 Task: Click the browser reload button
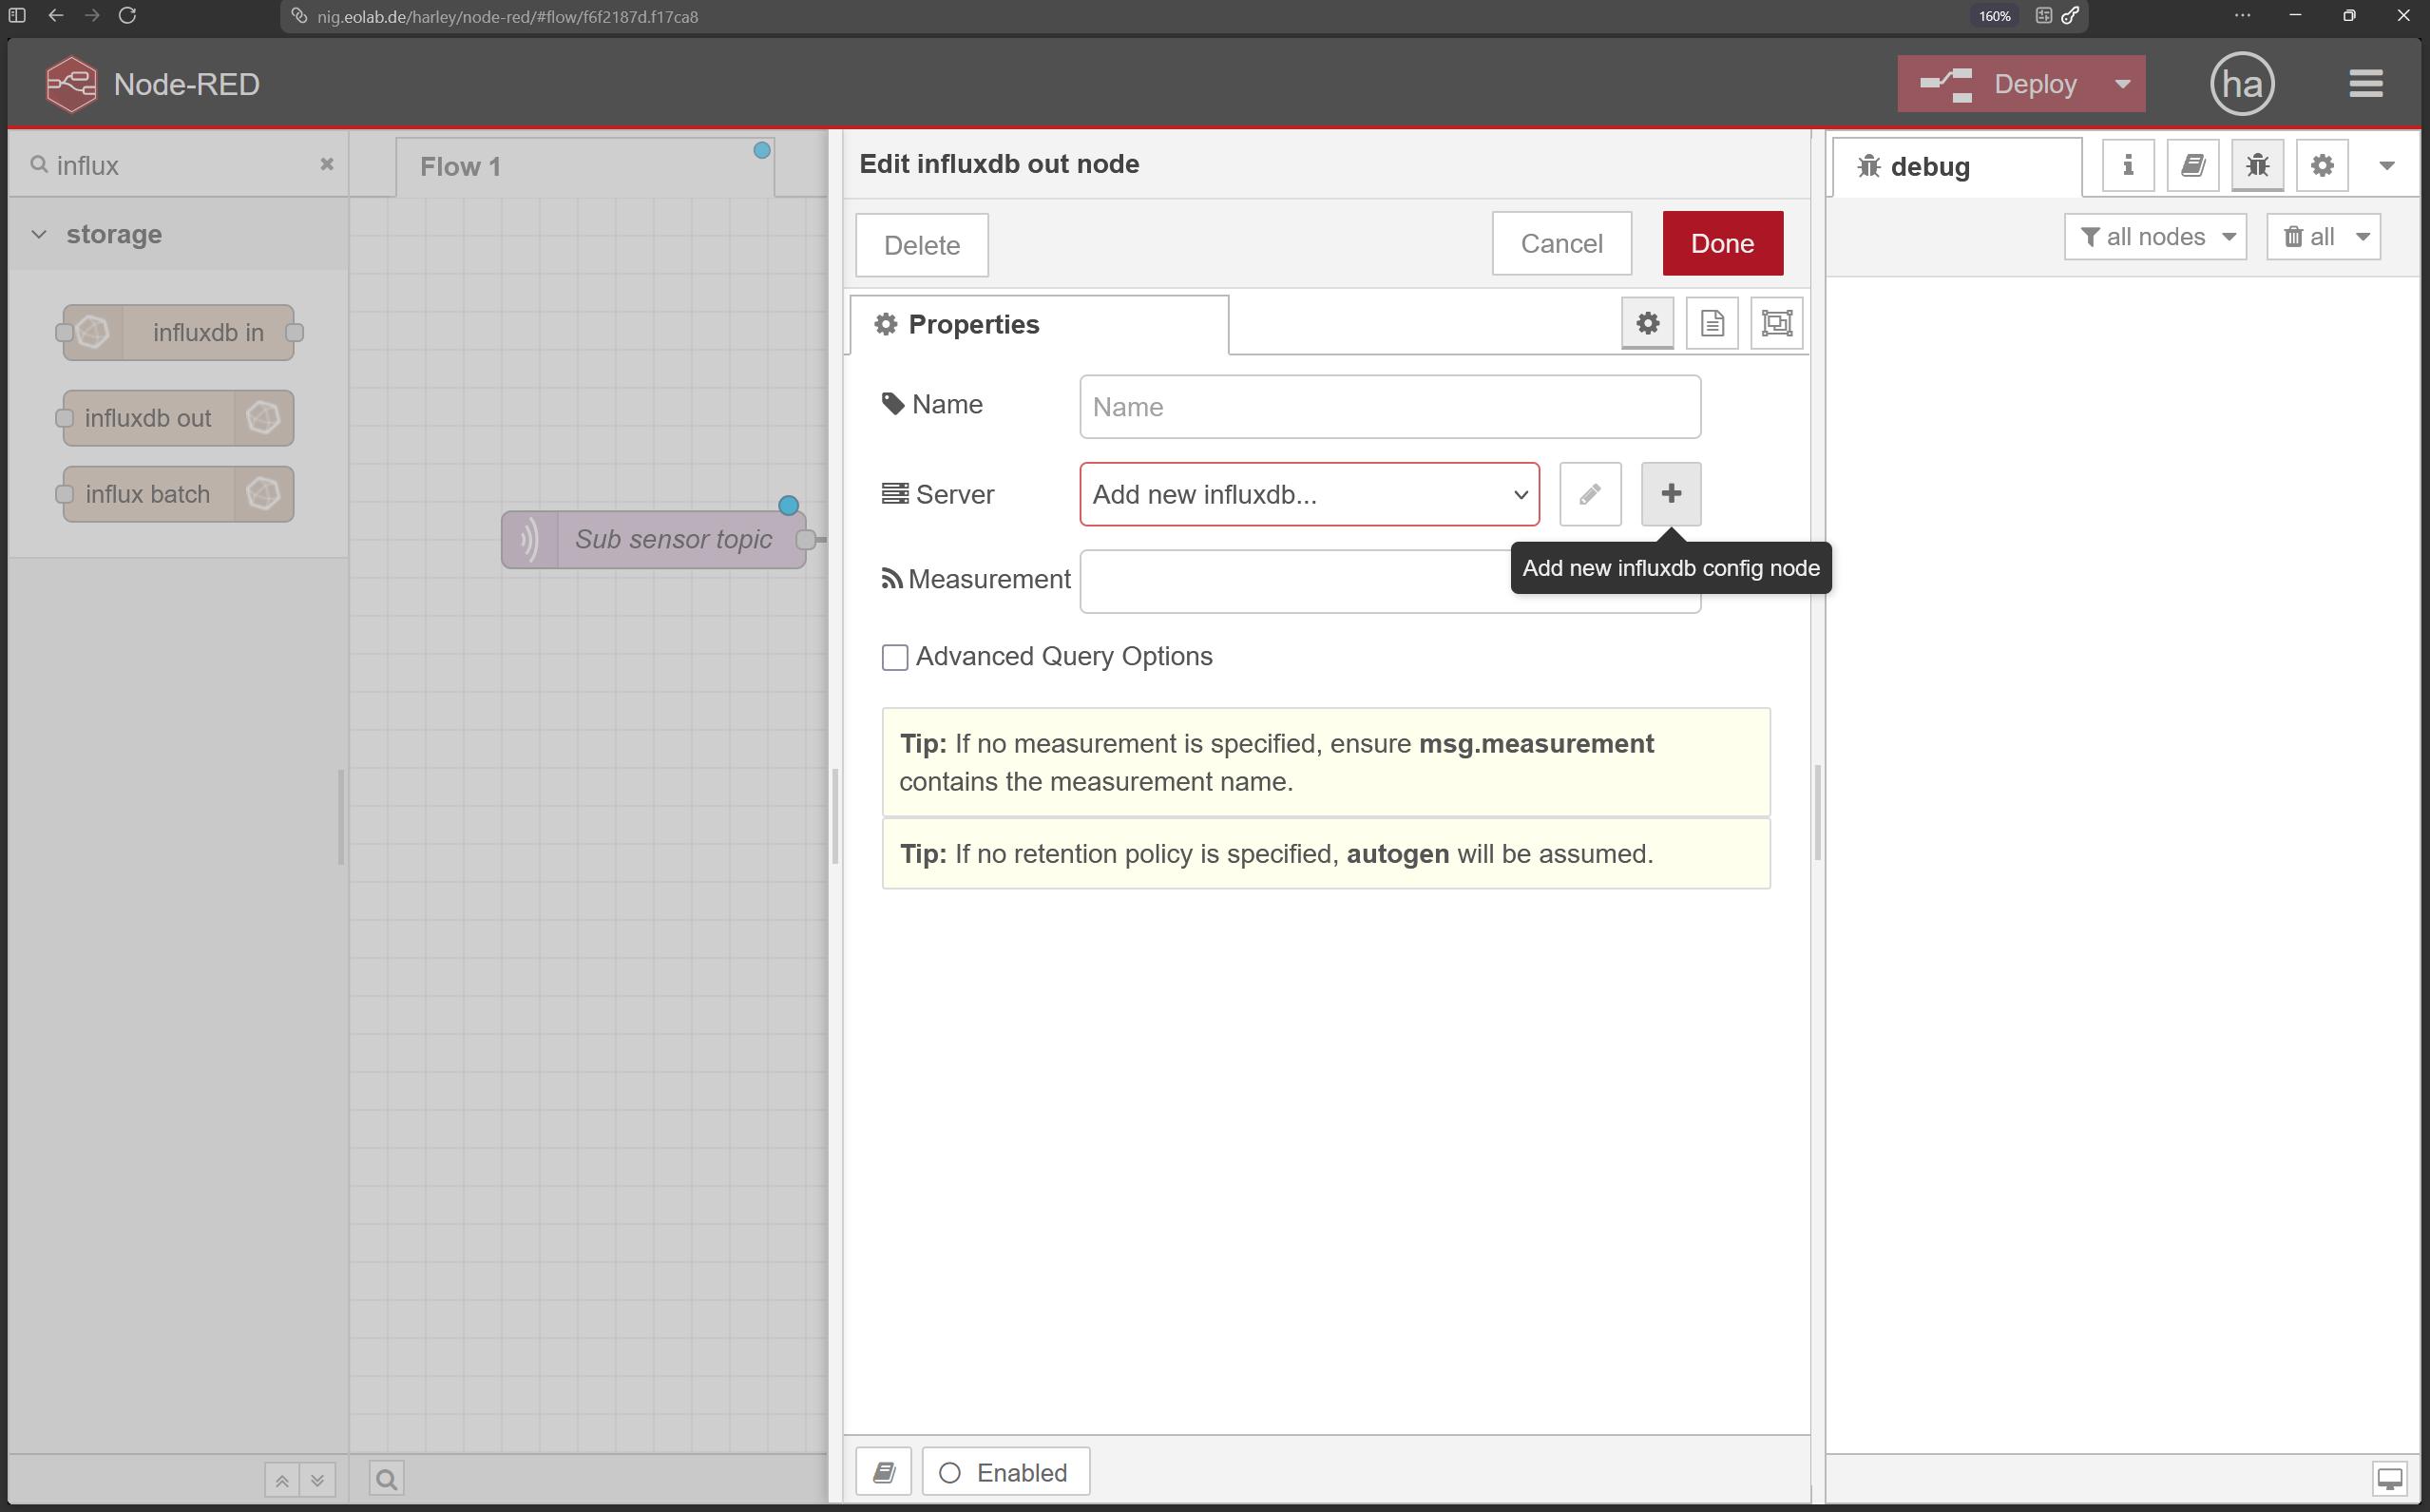pyautogui.click(x=127, y=16)
